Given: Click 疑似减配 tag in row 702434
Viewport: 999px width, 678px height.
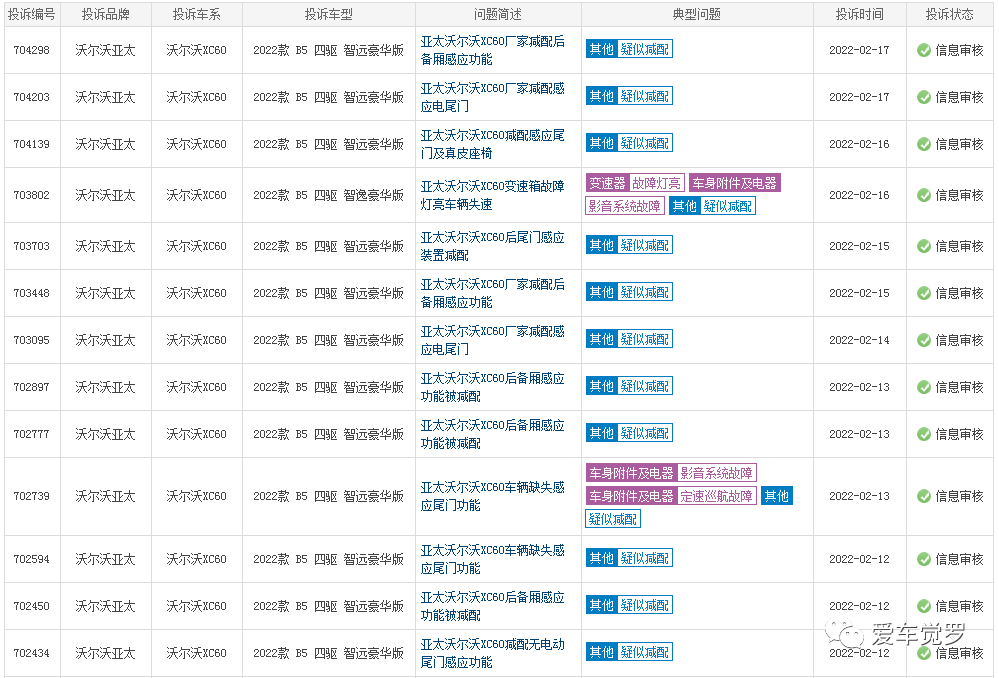Looking at the screenshot, I should click(645, 653).
